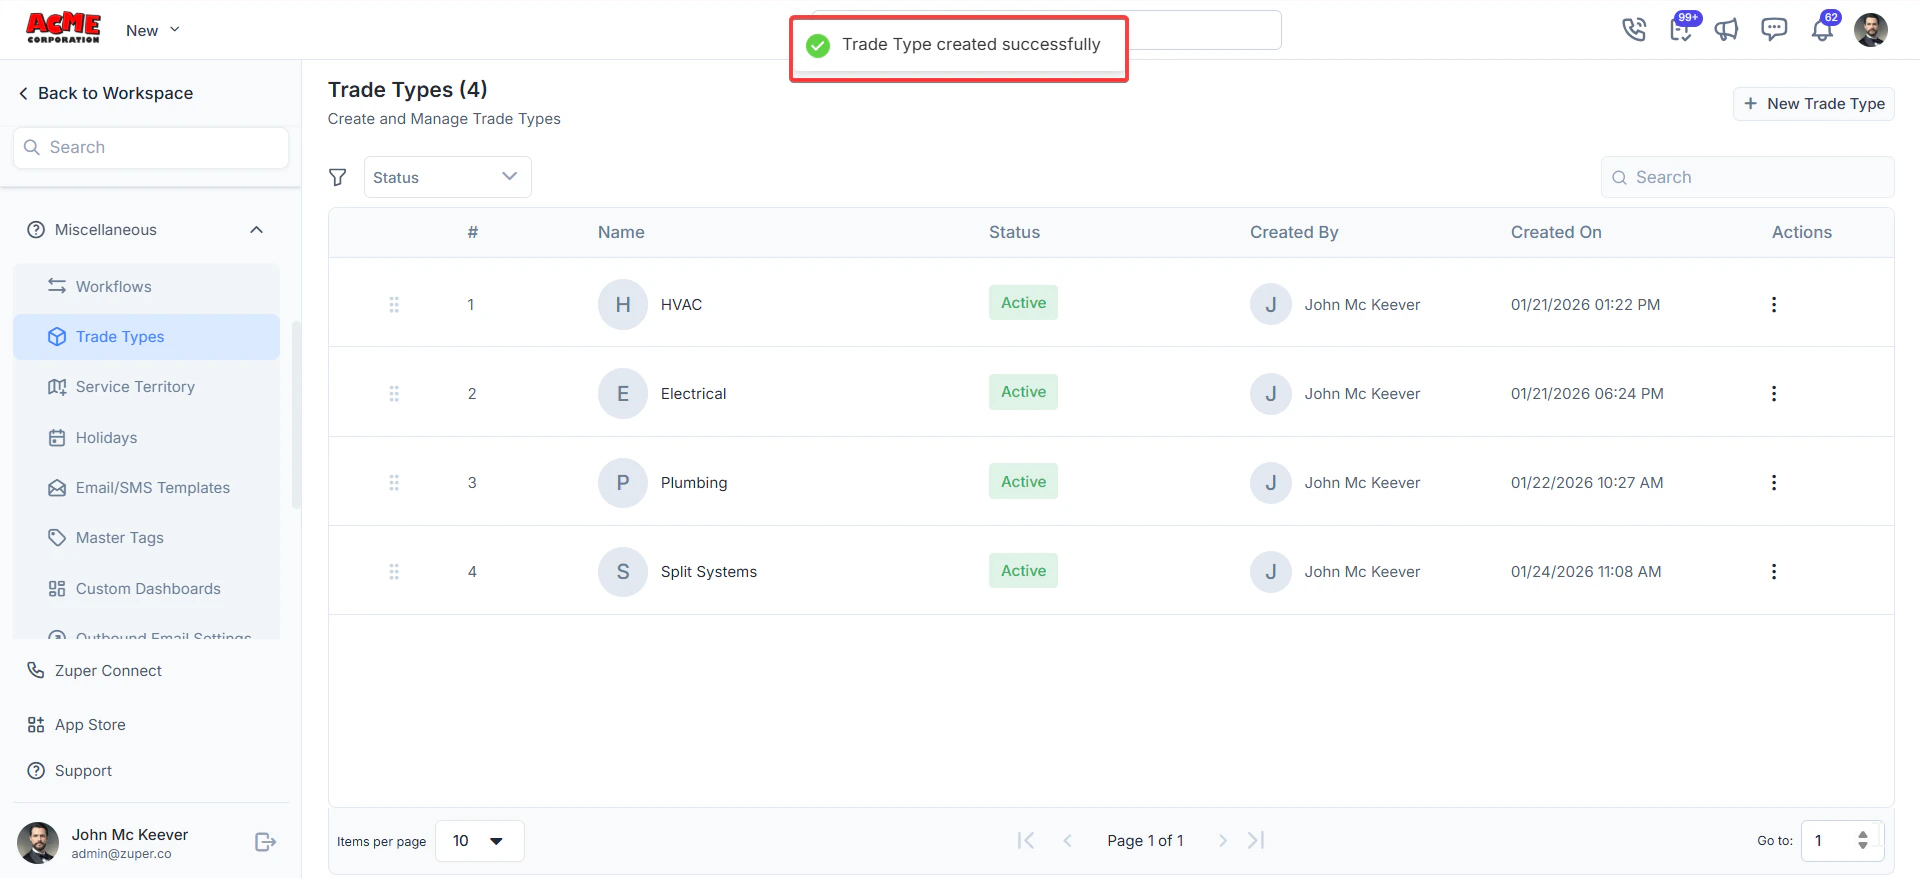Click the H avatar for HVAC
1920x878 pixels.
pos(623,305)
